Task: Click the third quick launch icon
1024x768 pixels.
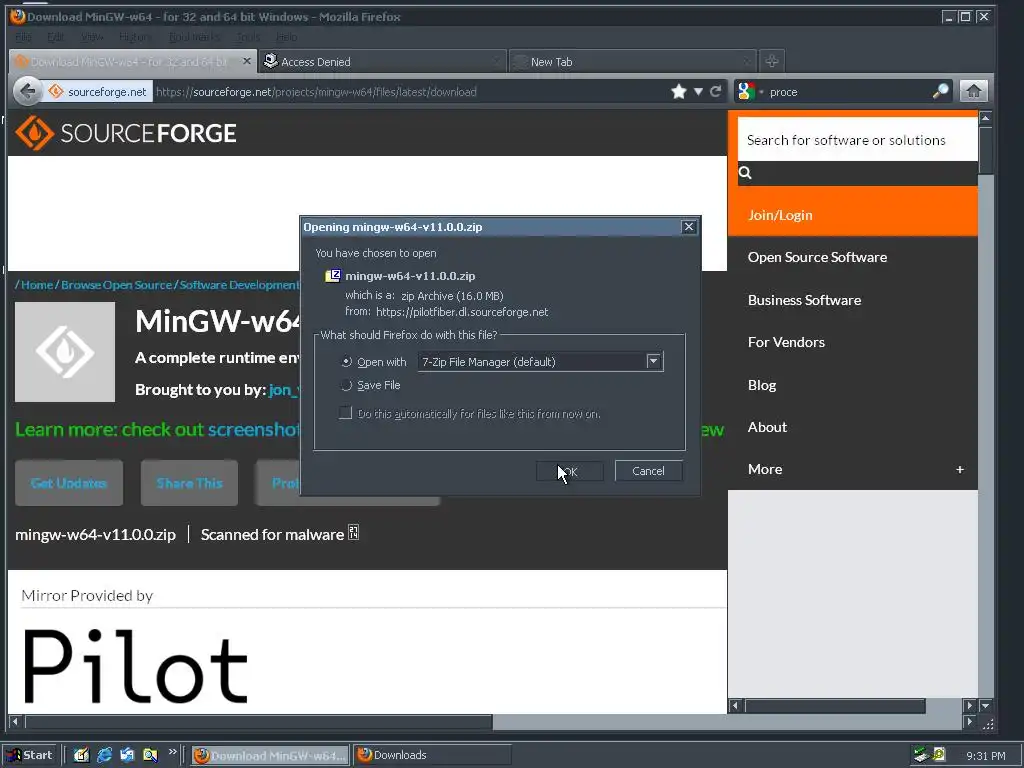Action: pyautogui.click(x=127, y=755)
